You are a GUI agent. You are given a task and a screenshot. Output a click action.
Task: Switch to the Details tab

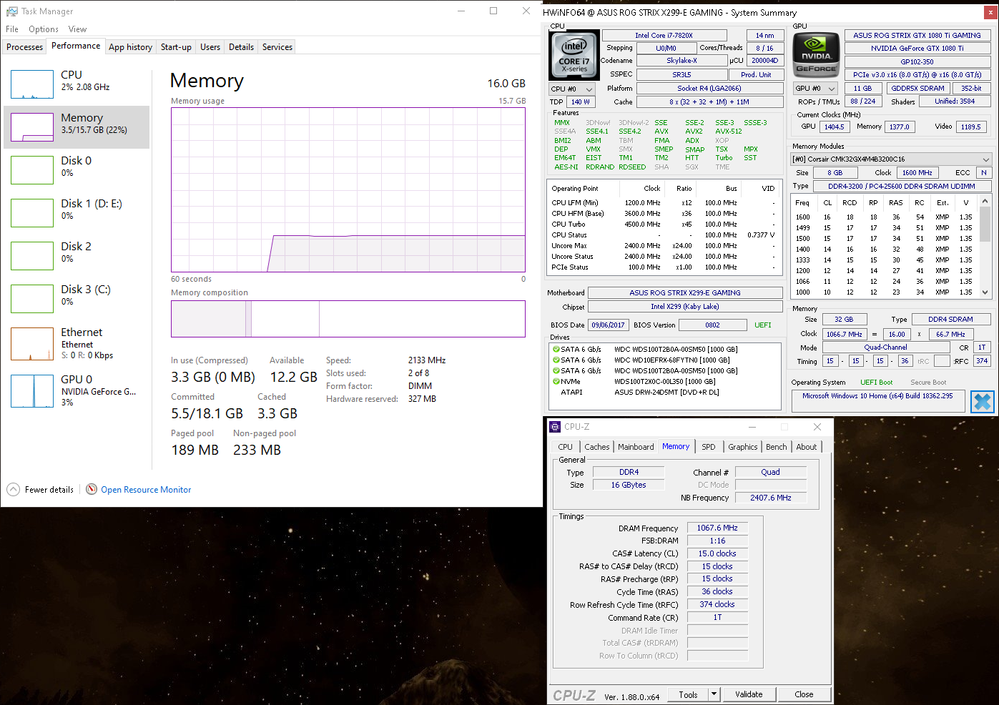(241, 47)
